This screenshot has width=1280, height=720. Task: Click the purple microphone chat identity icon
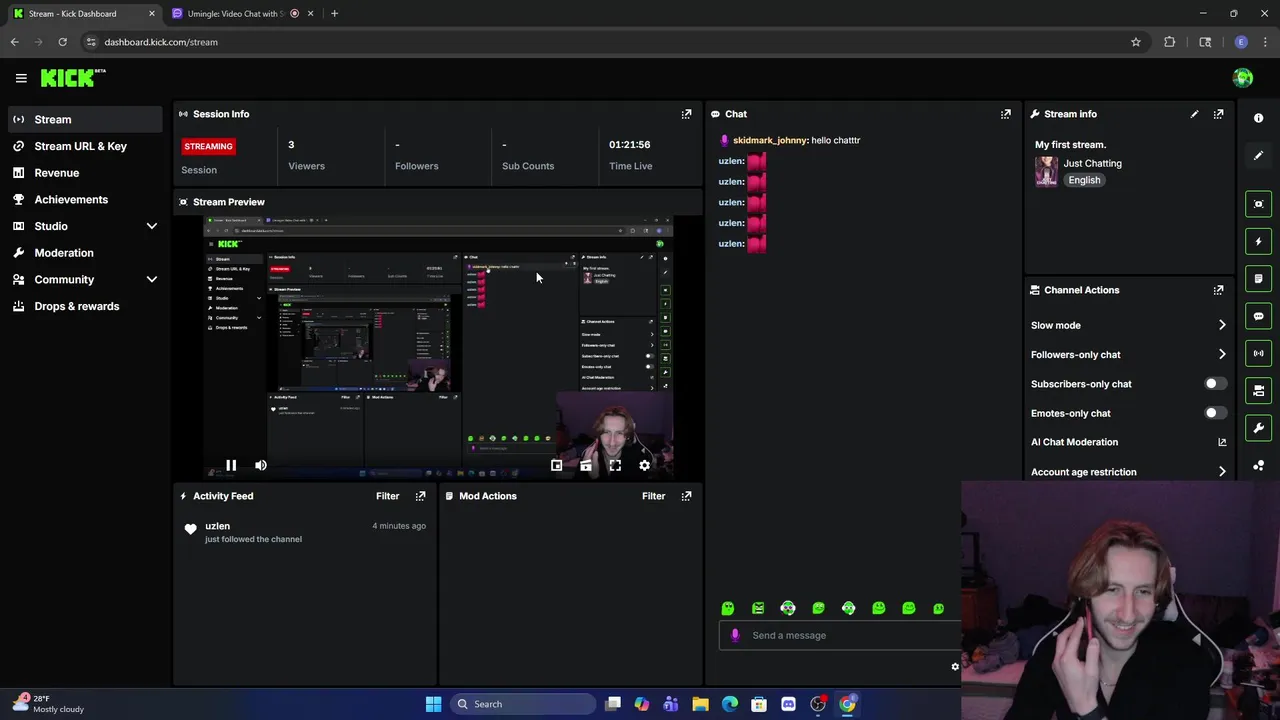pyautogui.click(x=735, y=635)
